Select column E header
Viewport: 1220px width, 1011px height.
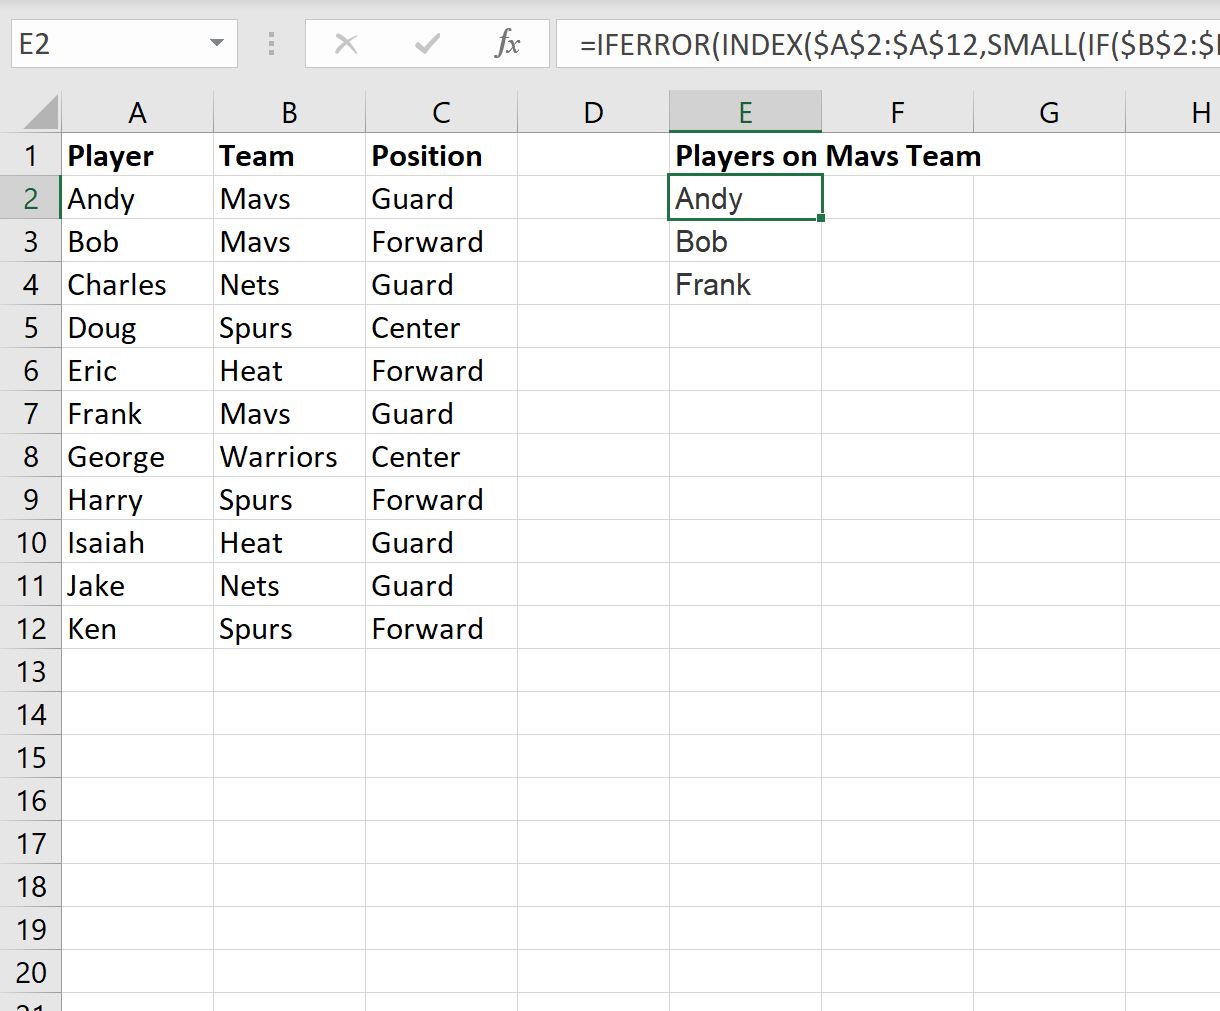[745, 111]
